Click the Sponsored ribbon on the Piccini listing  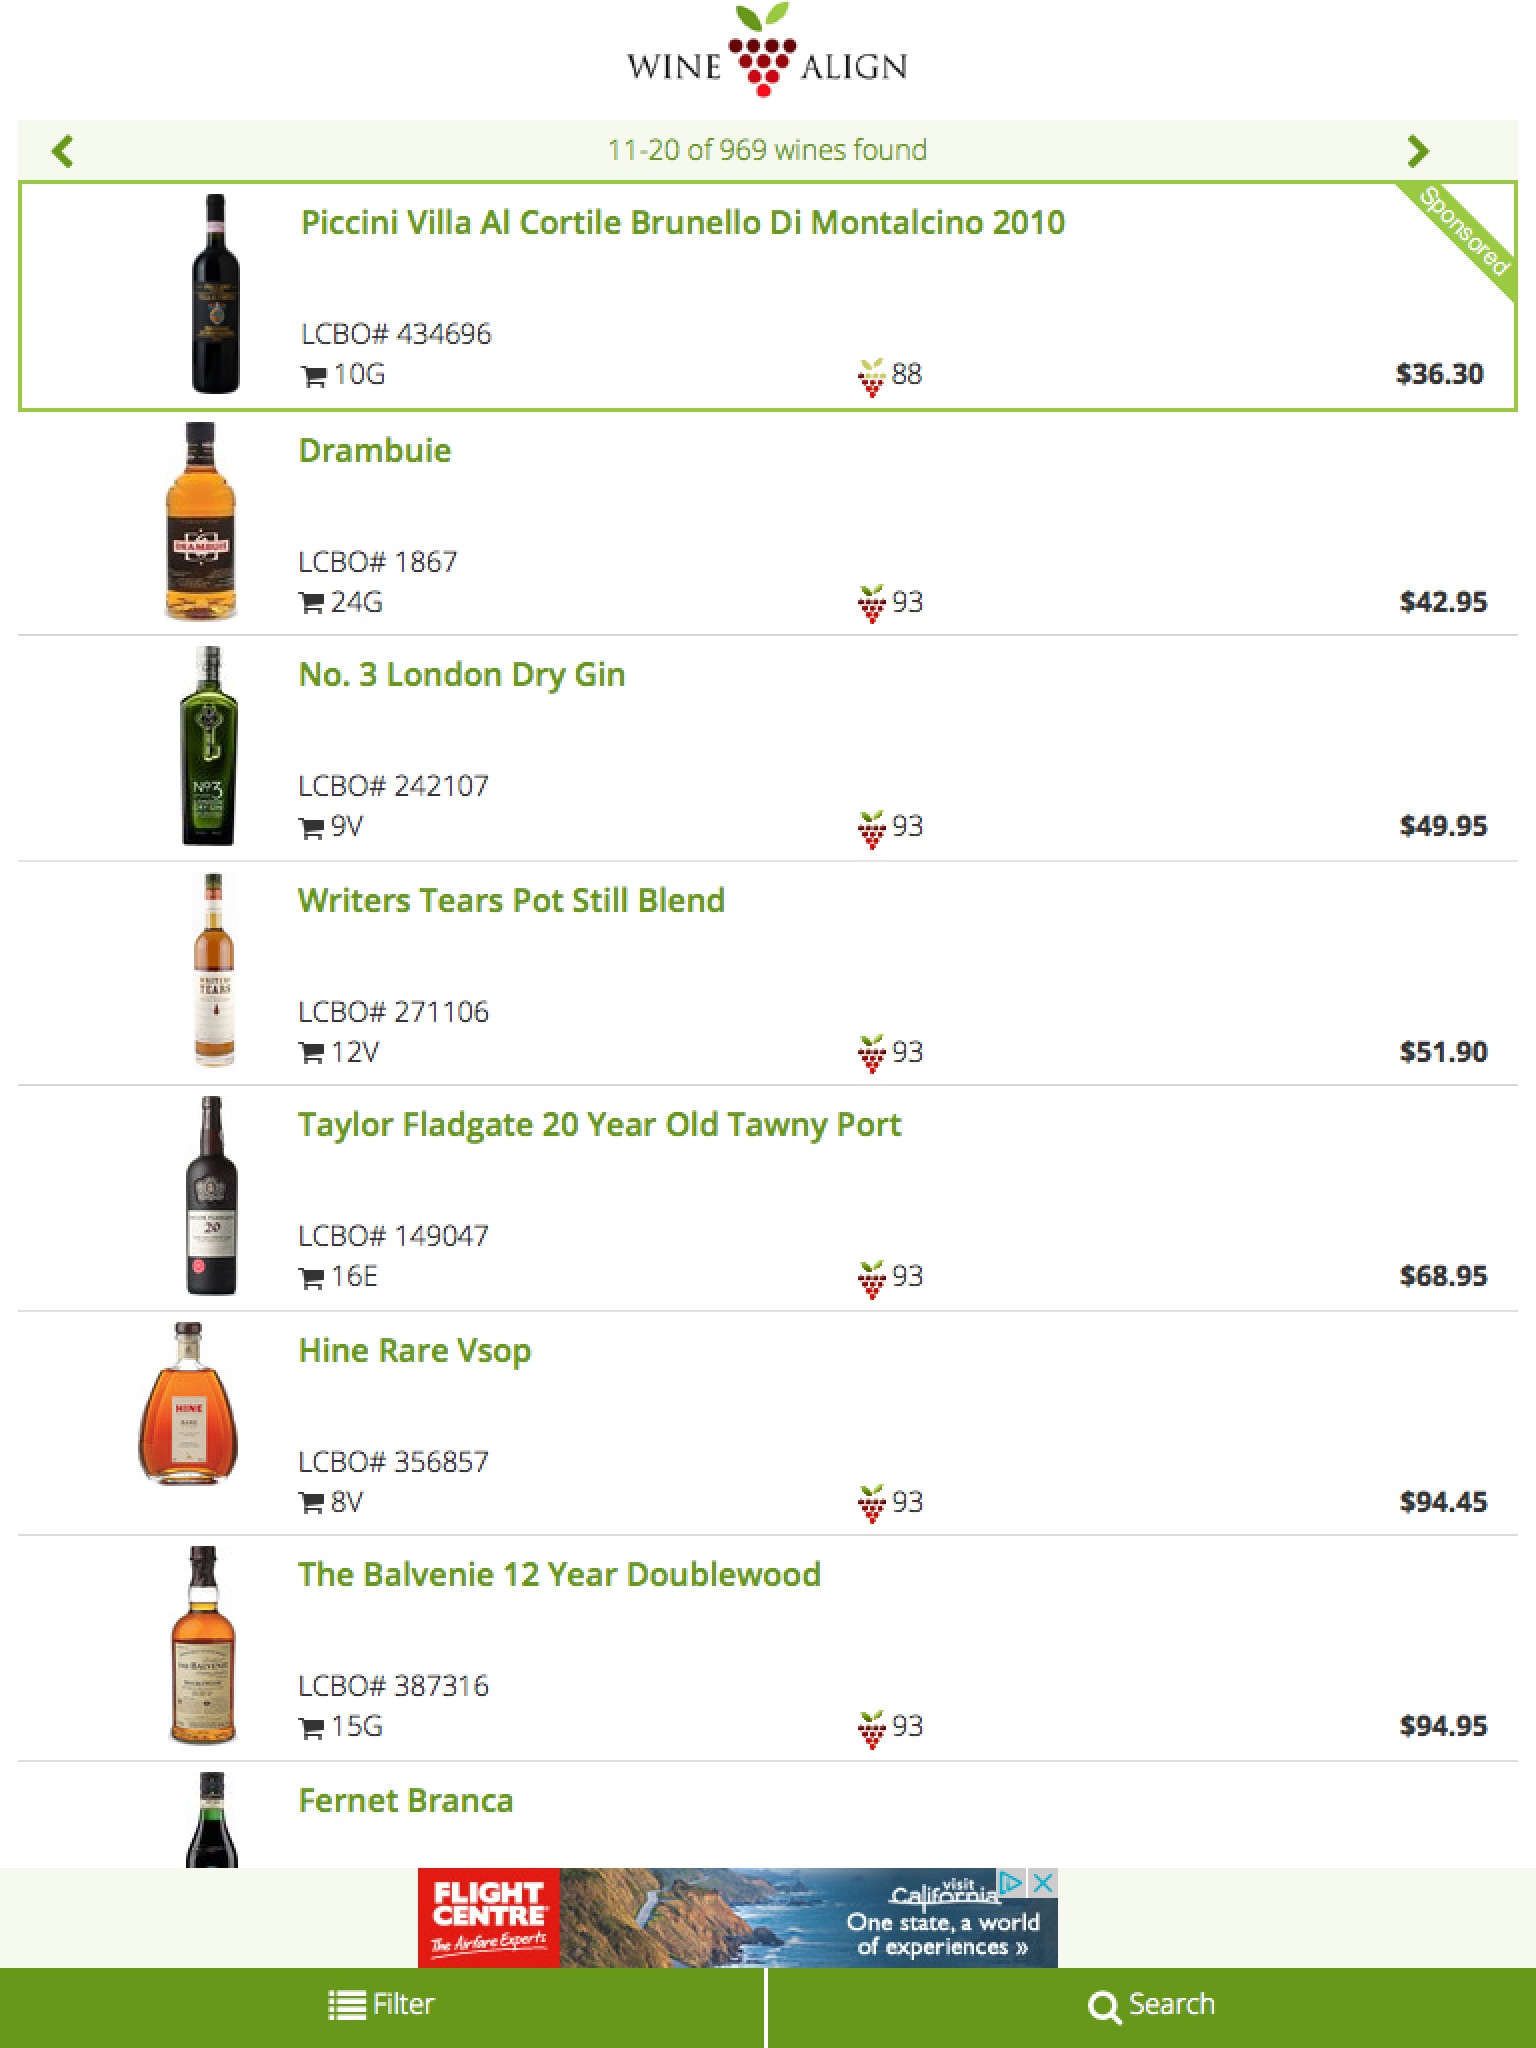[x=1465, y=231]
